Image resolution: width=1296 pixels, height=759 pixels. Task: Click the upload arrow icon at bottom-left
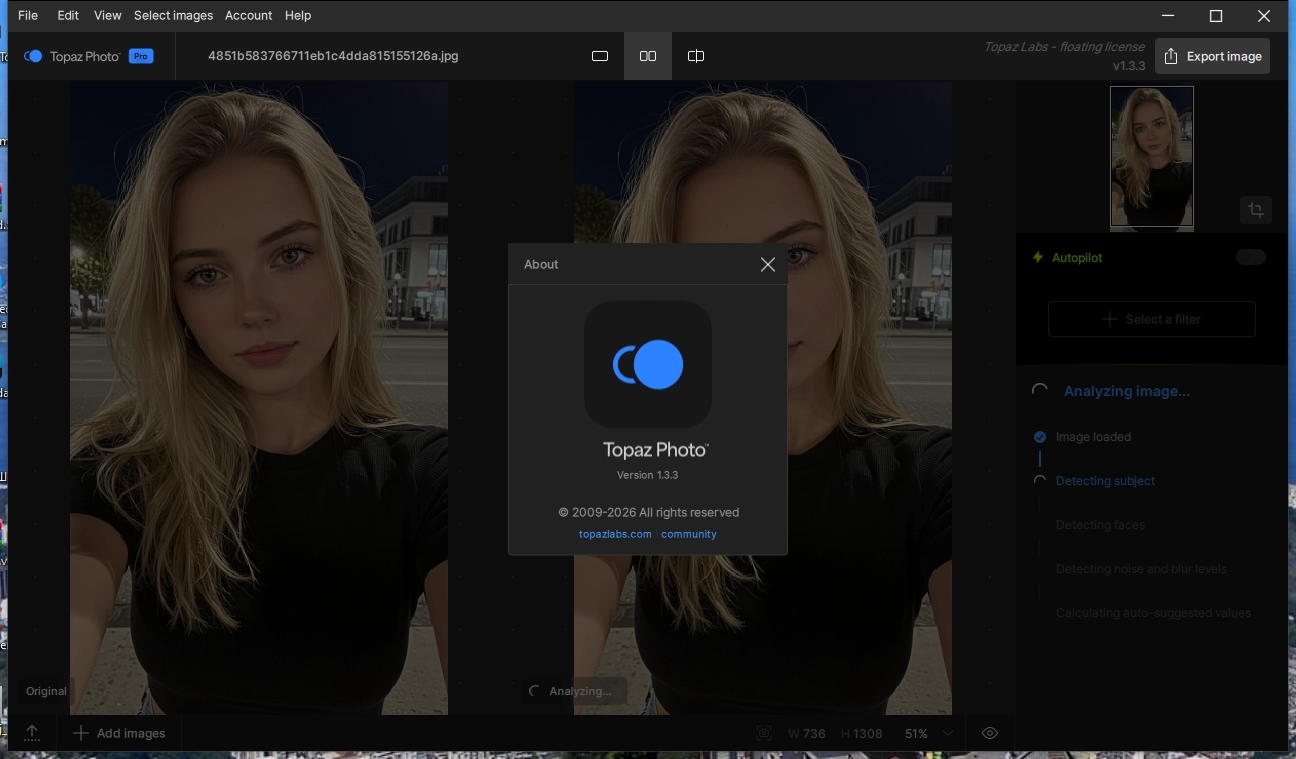click(32, 733)
